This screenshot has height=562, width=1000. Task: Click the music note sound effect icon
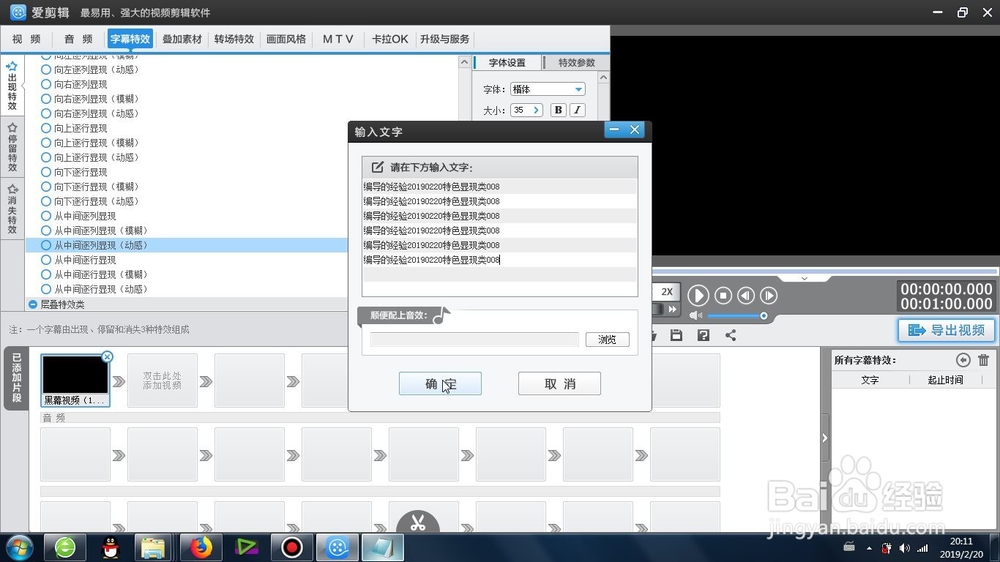(441, 315)
